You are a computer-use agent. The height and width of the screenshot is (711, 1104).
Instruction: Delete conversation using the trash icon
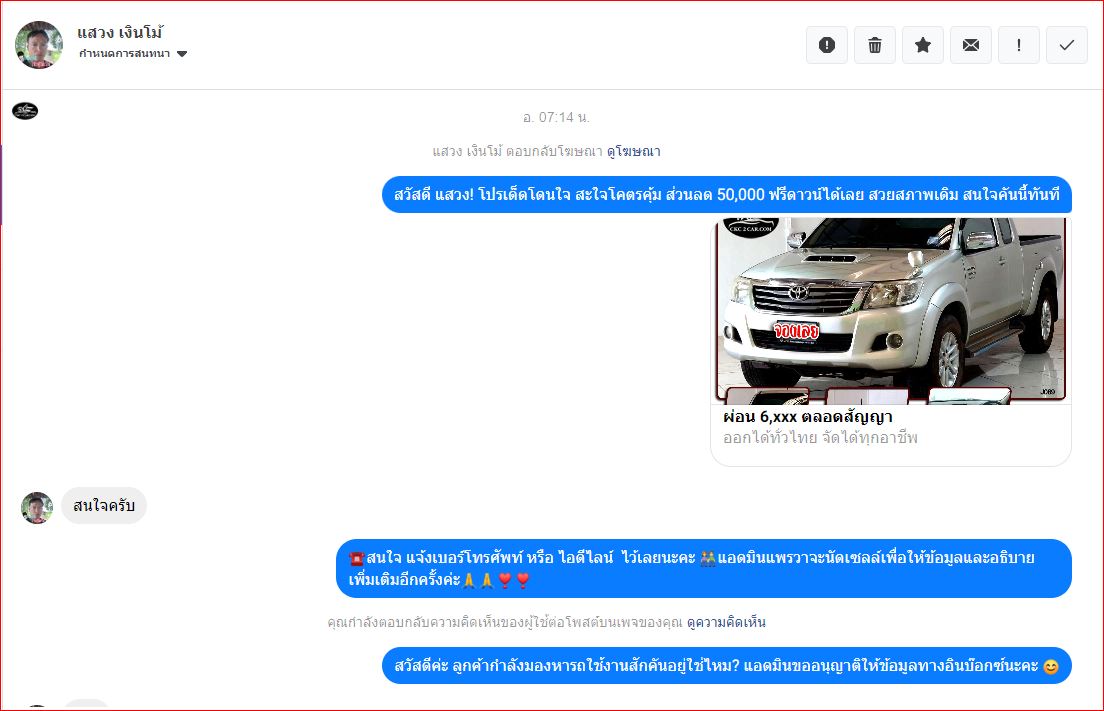[875, 45]
